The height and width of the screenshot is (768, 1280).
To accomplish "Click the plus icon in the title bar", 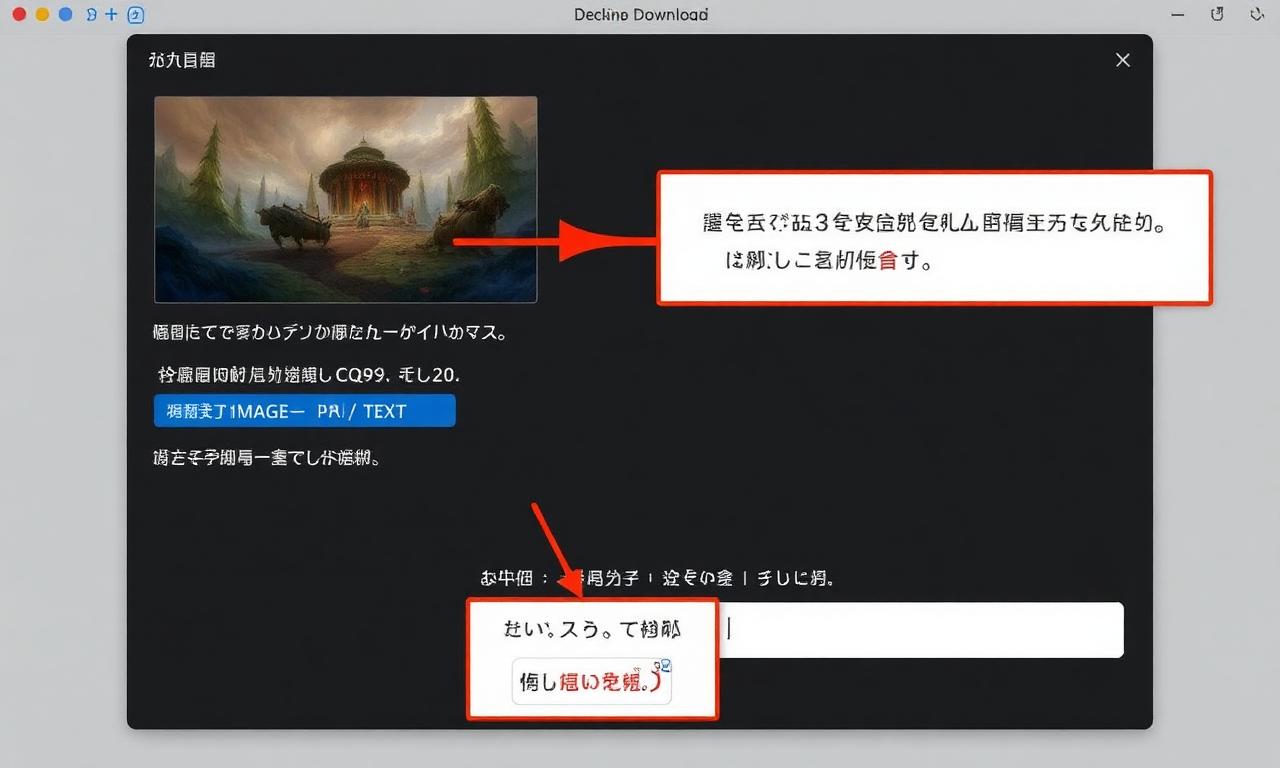I will pyautogui.click(x=111, y=15).
